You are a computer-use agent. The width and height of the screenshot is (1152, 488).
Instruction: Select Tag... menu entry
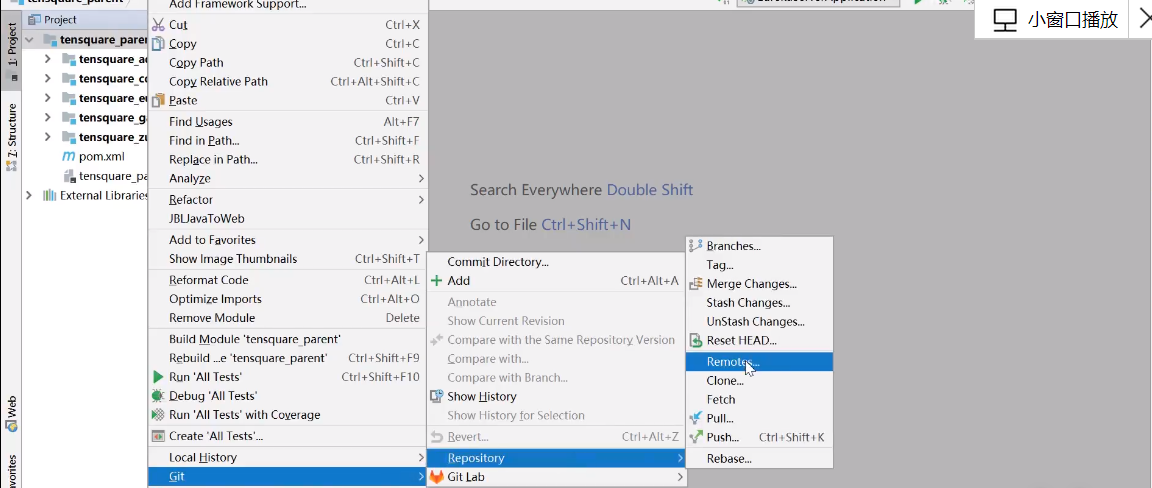click(x=759, y=265)
